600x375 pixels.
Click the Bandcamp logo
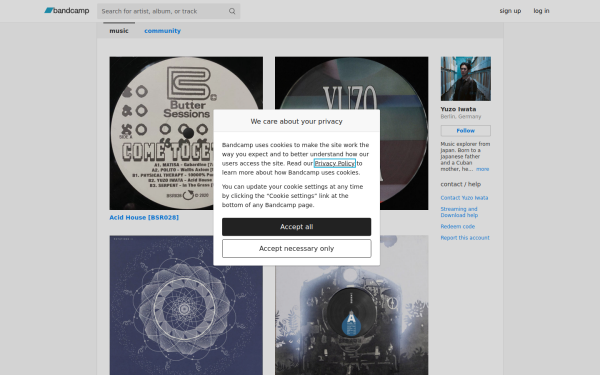[x=67, y=11]
